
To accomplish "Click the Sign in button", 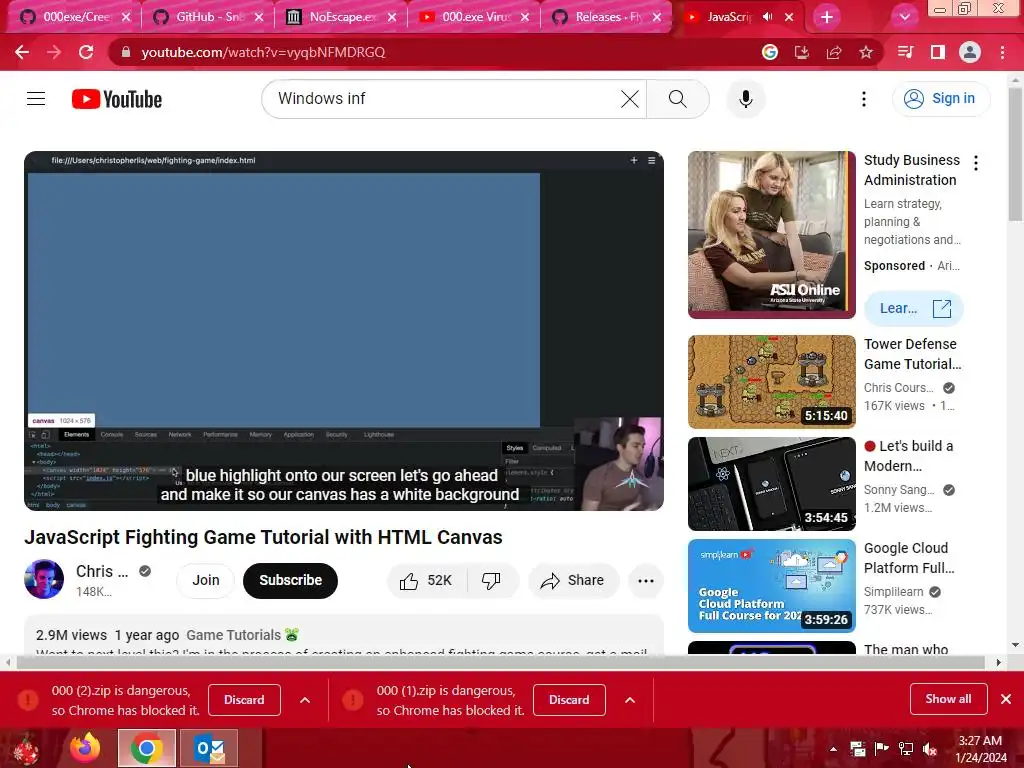I will [941, 99].
